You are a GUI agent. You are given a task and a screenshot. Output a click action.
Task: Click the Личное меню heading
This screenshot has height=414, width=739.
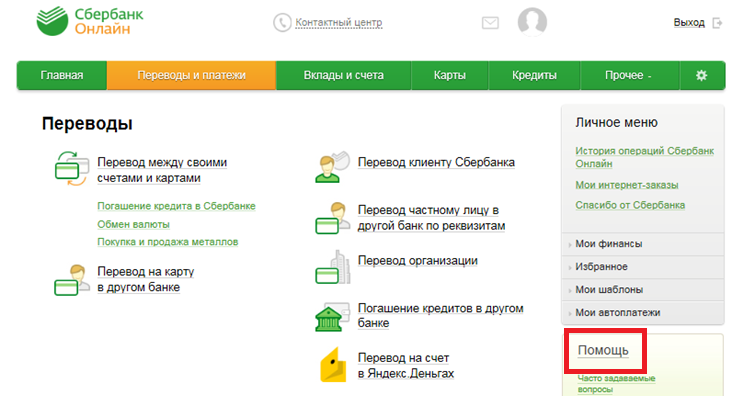(616, 123)
